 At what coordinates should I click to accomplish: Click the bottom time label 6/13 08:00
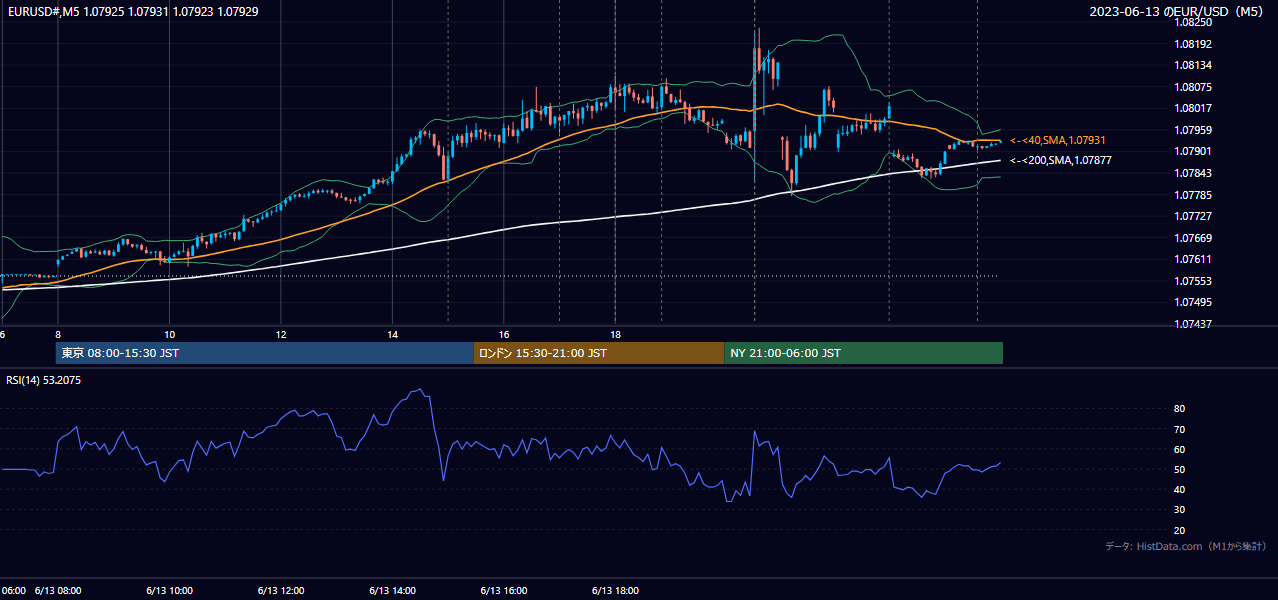tap(58, 590)
